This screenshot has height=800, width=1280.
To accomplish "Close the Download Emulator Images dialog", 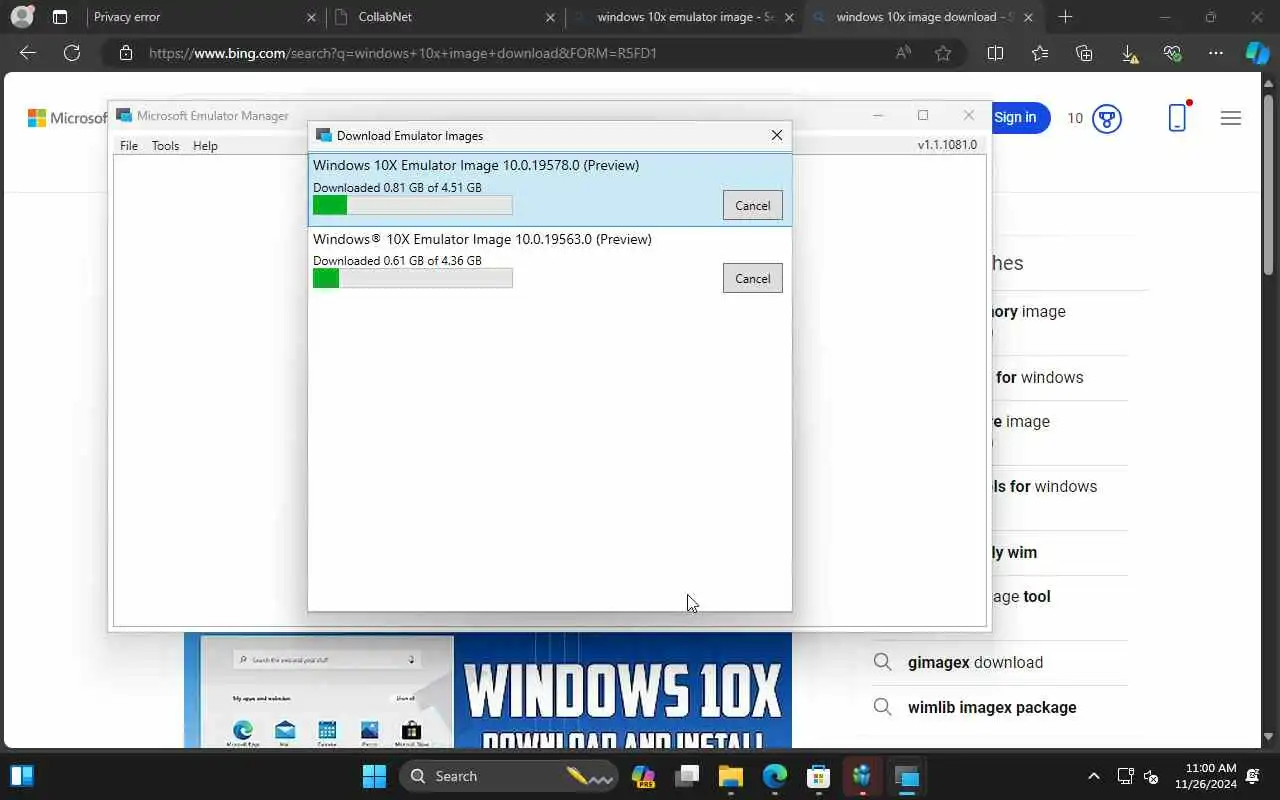I will point(776,135).
